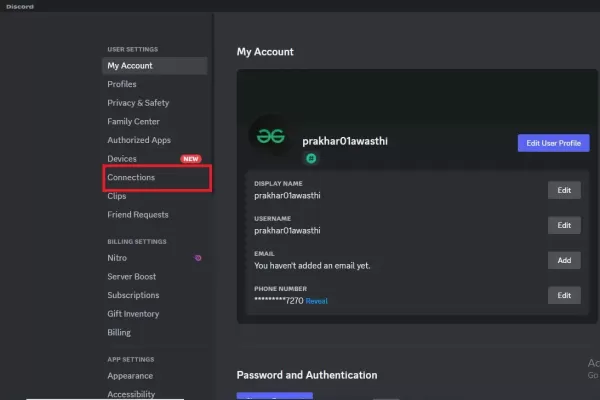This screenshot has height=400, width=600.
Task: Click the My Account page heading
Action: pyautogui.click(x=265, y=52)
